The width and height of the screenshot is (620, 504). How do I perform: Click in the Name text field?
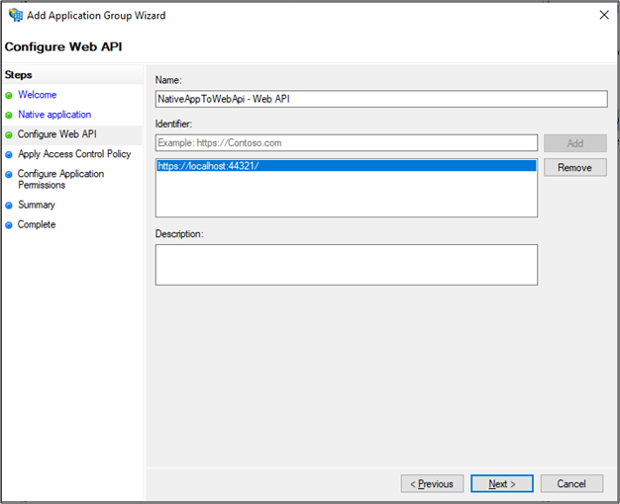coord(381,99)
